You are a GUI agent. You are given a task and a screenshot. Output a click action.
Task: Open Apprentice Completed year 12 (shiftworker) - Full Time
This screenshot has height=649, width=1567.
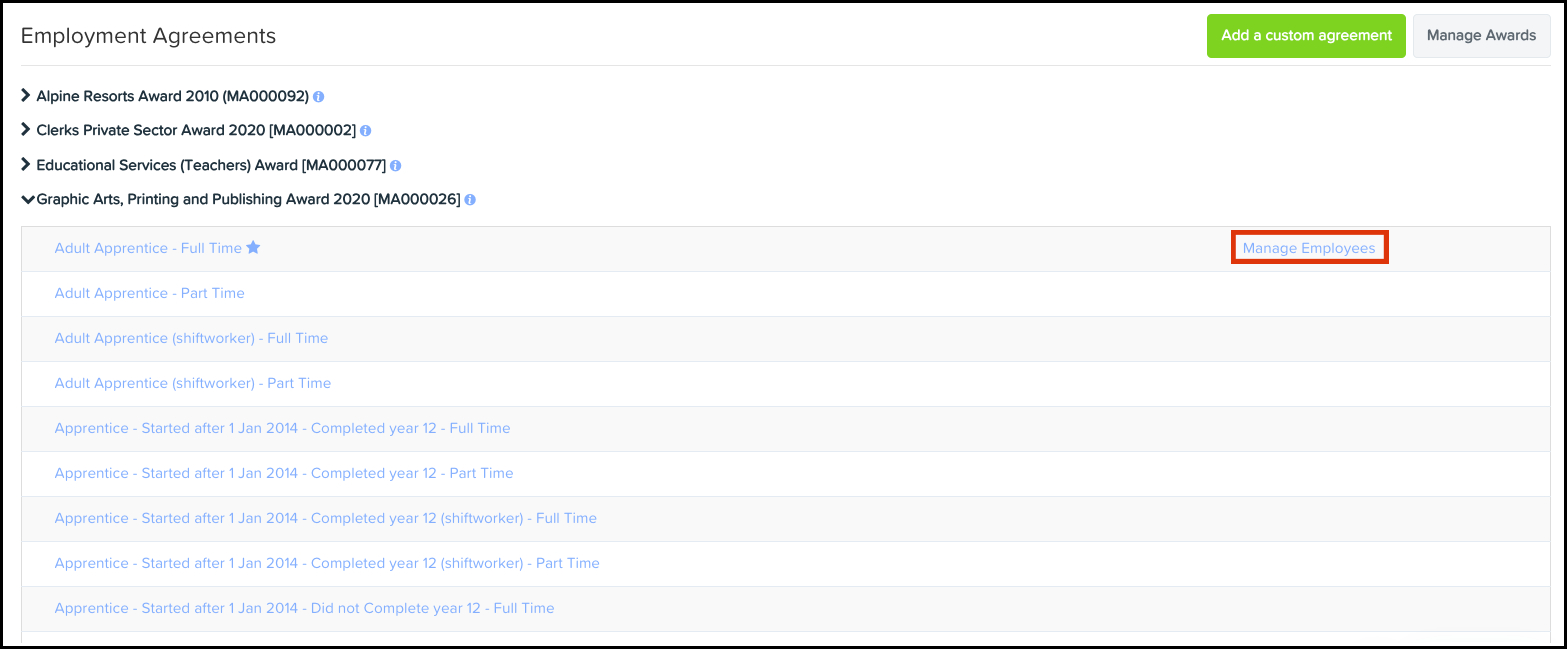[x=325, y=518]
